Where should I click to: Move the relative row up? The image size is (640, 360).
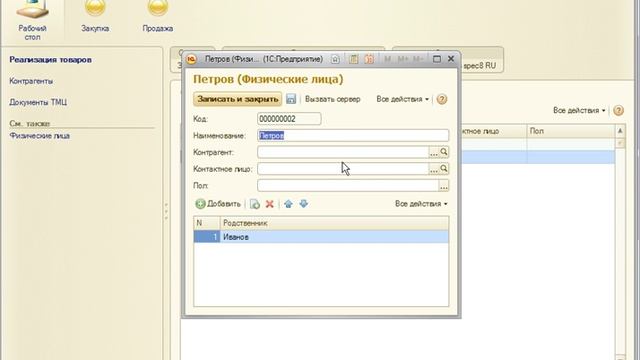pos(288,204)
